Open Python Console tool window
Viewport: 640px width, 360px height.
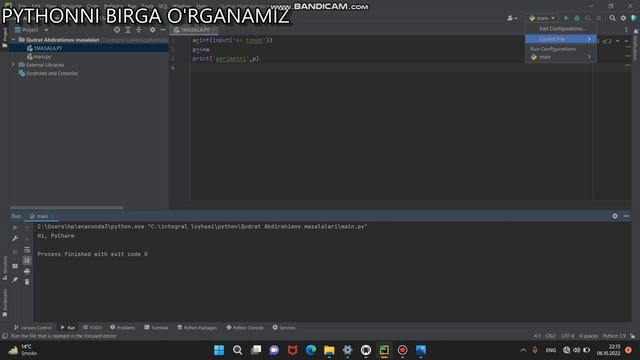(245, 327)
